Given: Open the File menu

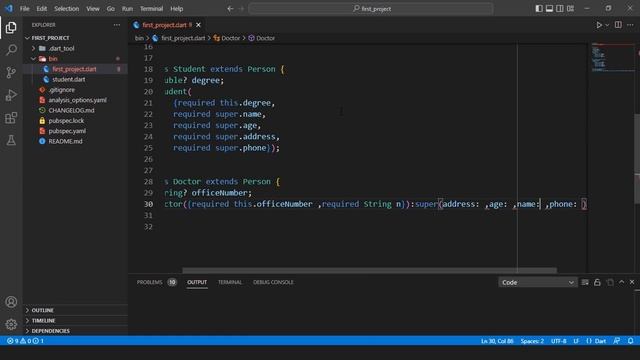Looking at the screenshot, I should [24, 9].
